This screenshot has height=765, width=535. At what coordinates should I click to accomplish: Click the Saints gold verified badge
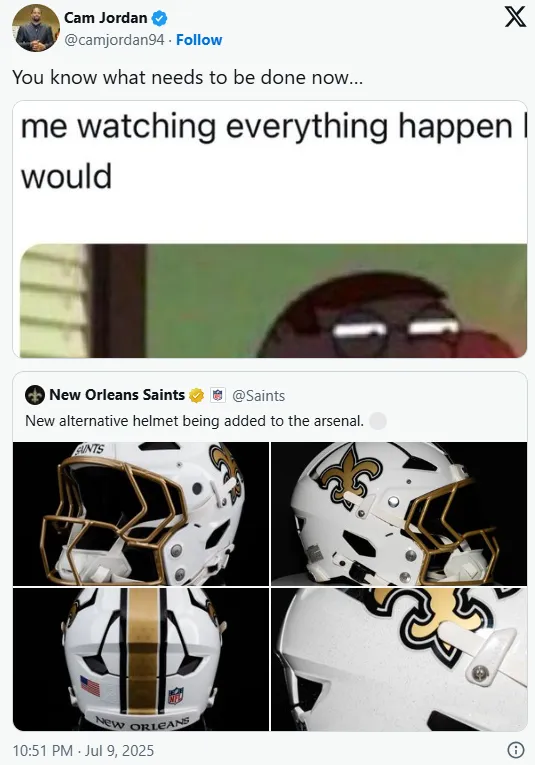point(196,395)
